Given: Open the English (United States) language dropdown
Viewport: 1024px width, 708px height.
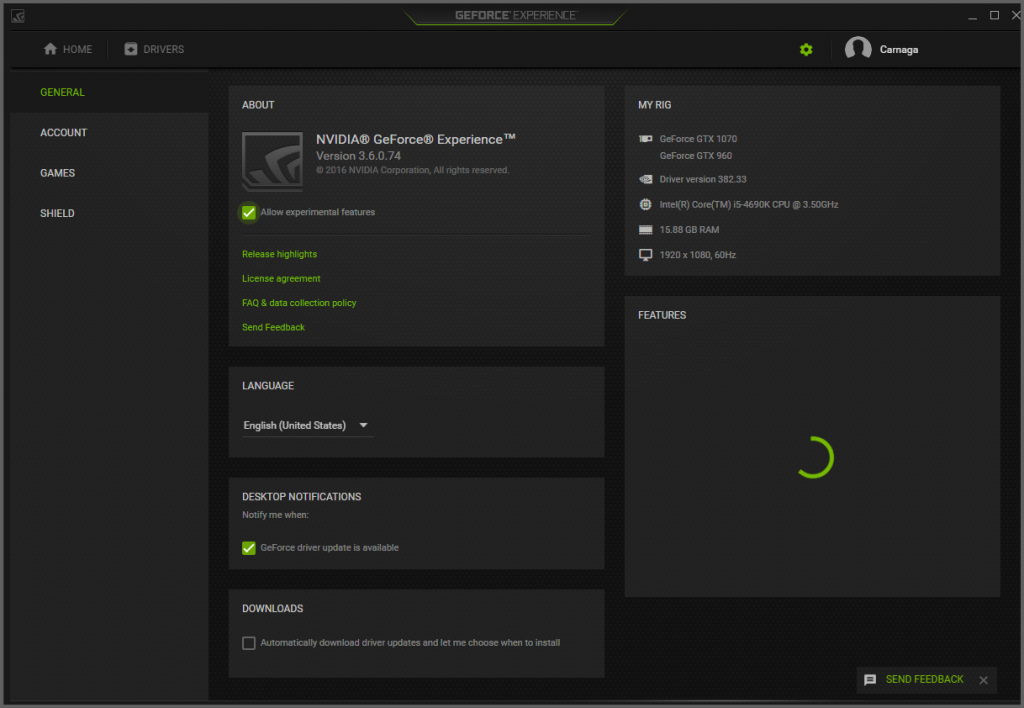Looking at the screenshot, I should tap(307, 426).
